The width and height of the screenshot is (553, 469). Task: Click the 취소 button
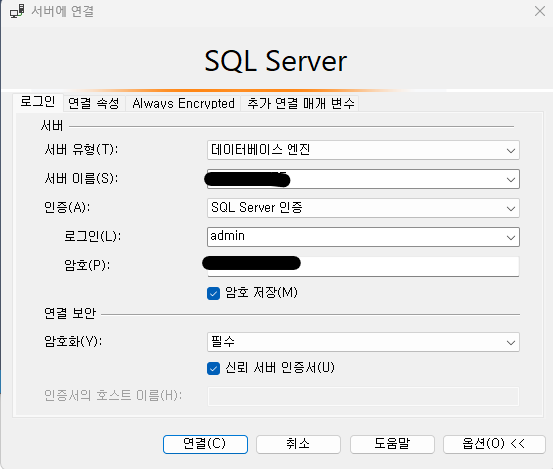(x=298, y=444)
